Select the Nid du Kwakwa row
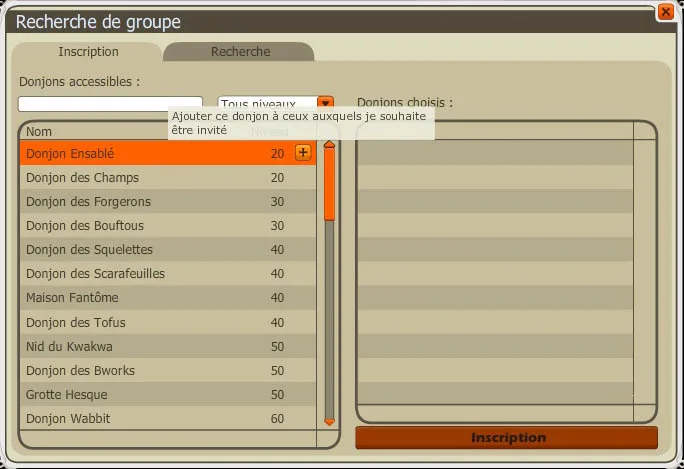The height and width of the screenshot is (469, 684). pyautogui.click(x=168, y=346)
